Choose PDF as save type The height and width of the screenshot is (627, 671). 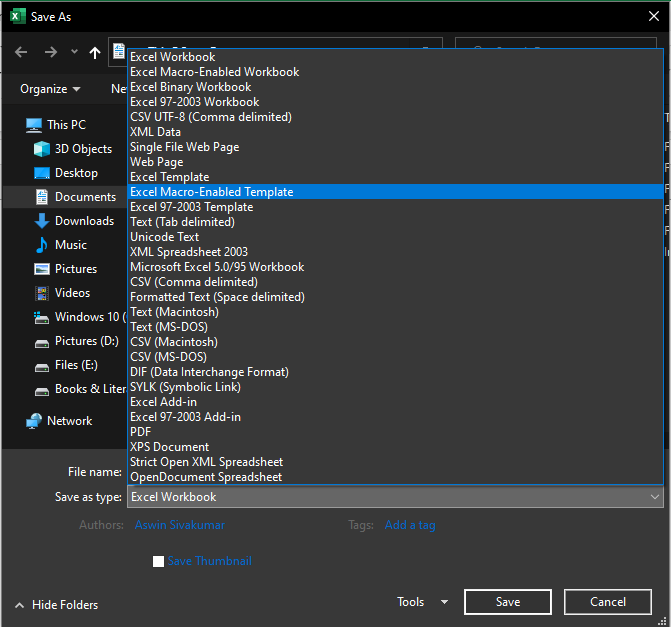click(395, 432)
